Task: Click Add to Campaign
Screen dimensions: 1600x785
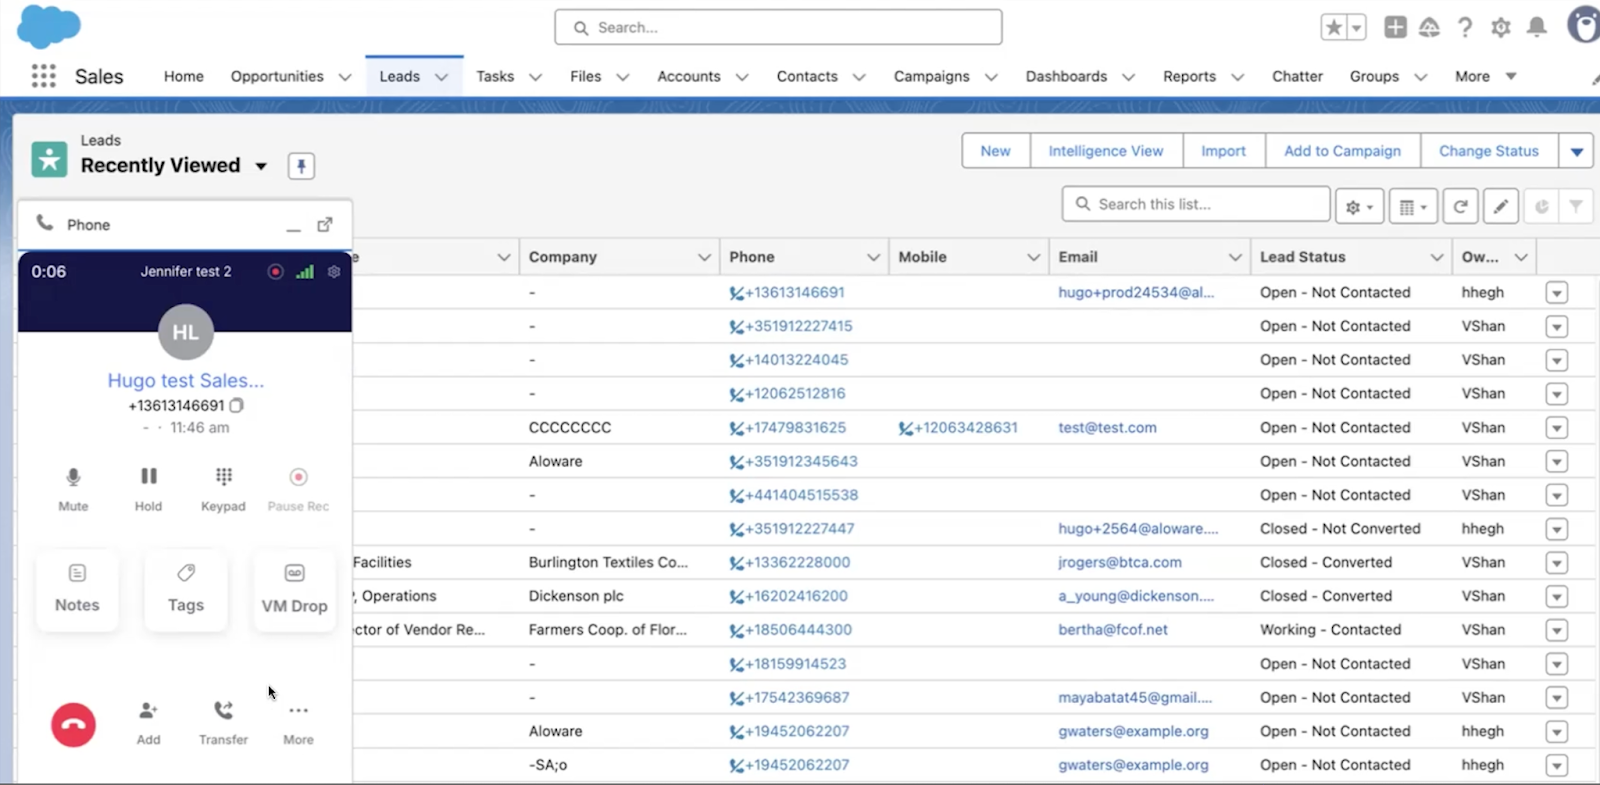Action: [x=1342, y=151]
